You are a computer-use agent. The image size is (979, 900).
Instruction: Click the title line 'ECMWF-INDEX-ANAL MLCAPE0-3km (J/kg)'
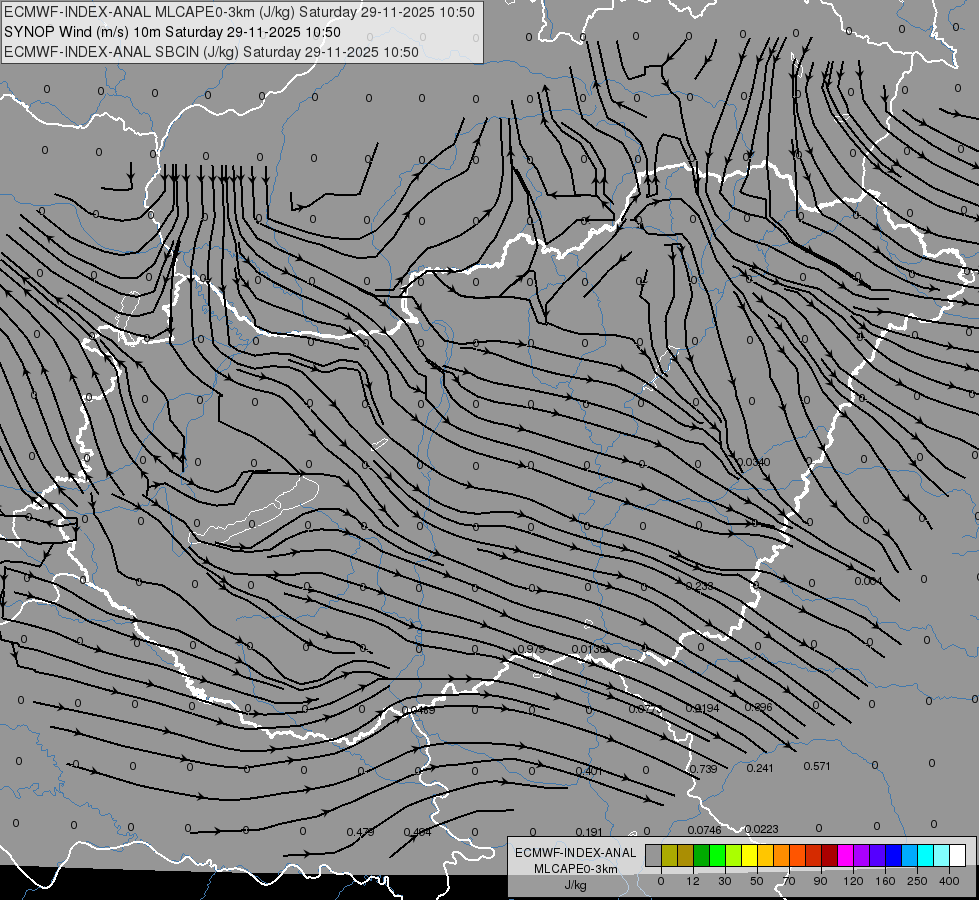tap(148, 12)
